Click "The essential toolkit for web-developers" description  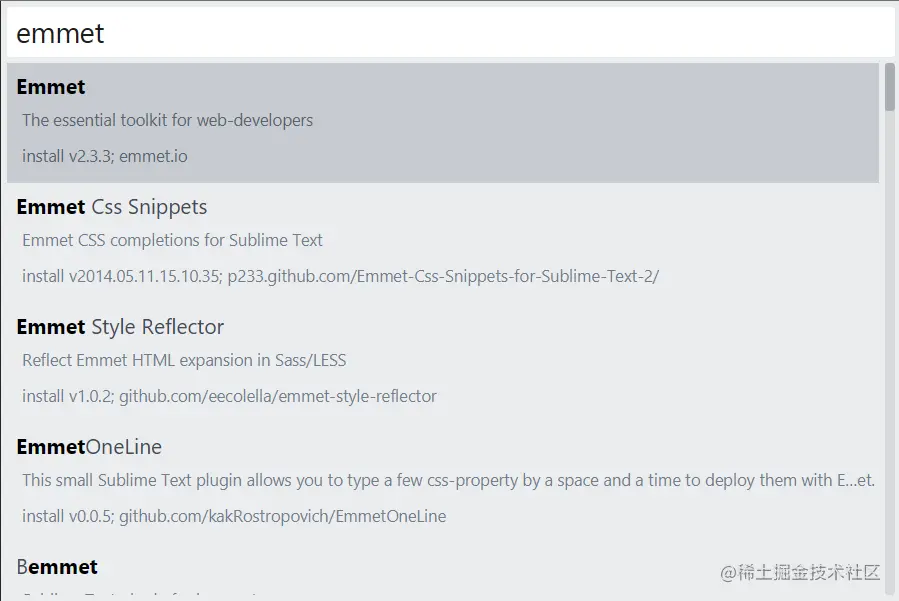click(x=167, y=120)
